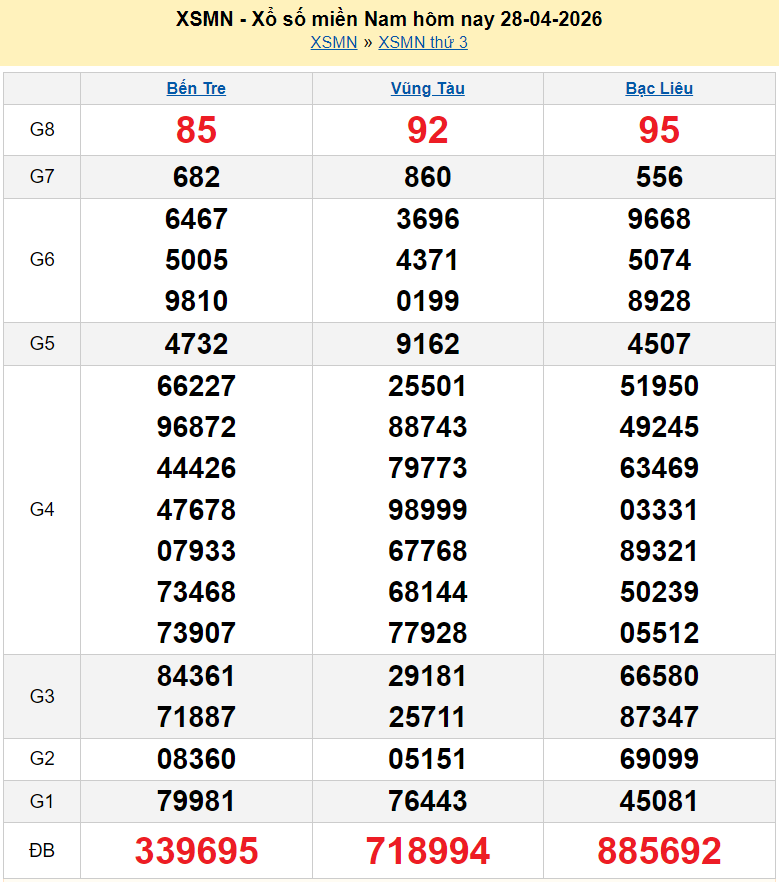Image resolution: width=779 pixels, height=882 pixels.
Task: Select the G1 result 76443
Action: (x=427, y=801)
